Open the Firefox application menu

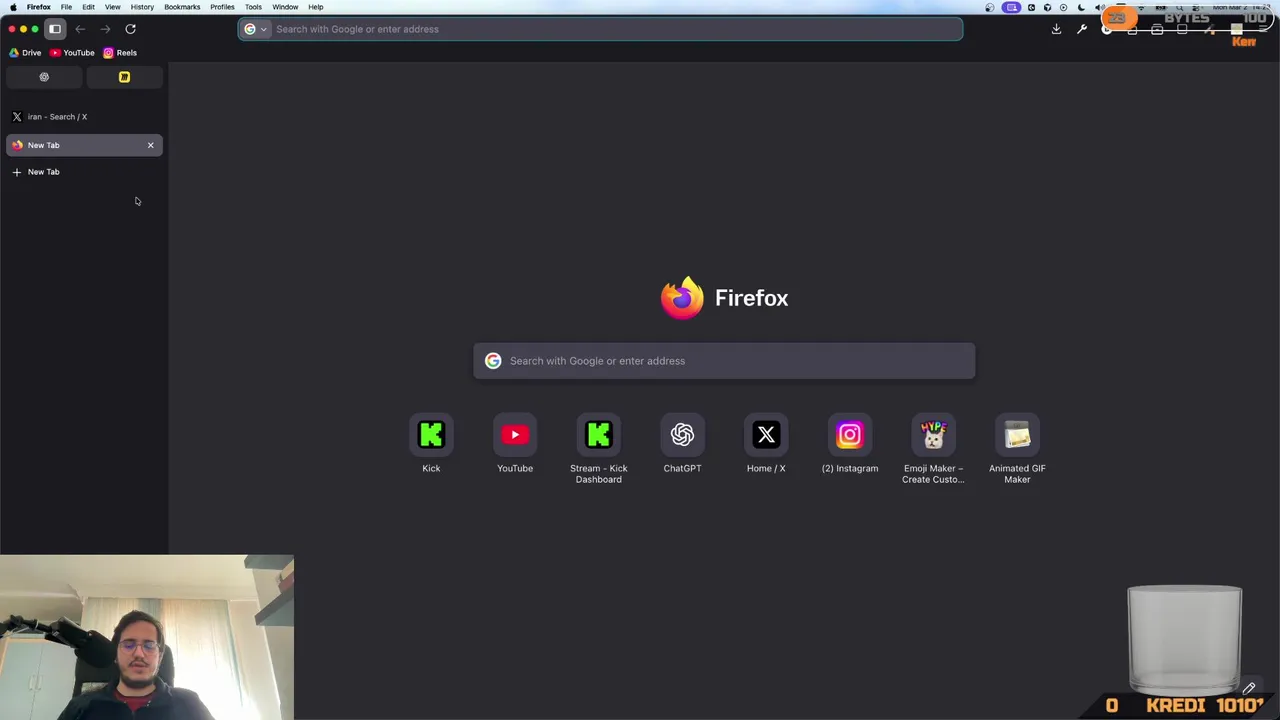coord(39,7)
